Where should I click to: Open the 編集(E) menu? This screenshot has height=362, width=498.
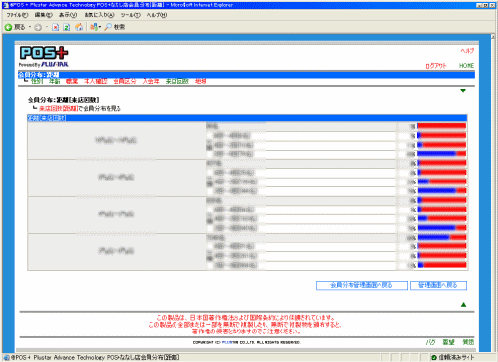click(44, 15)
